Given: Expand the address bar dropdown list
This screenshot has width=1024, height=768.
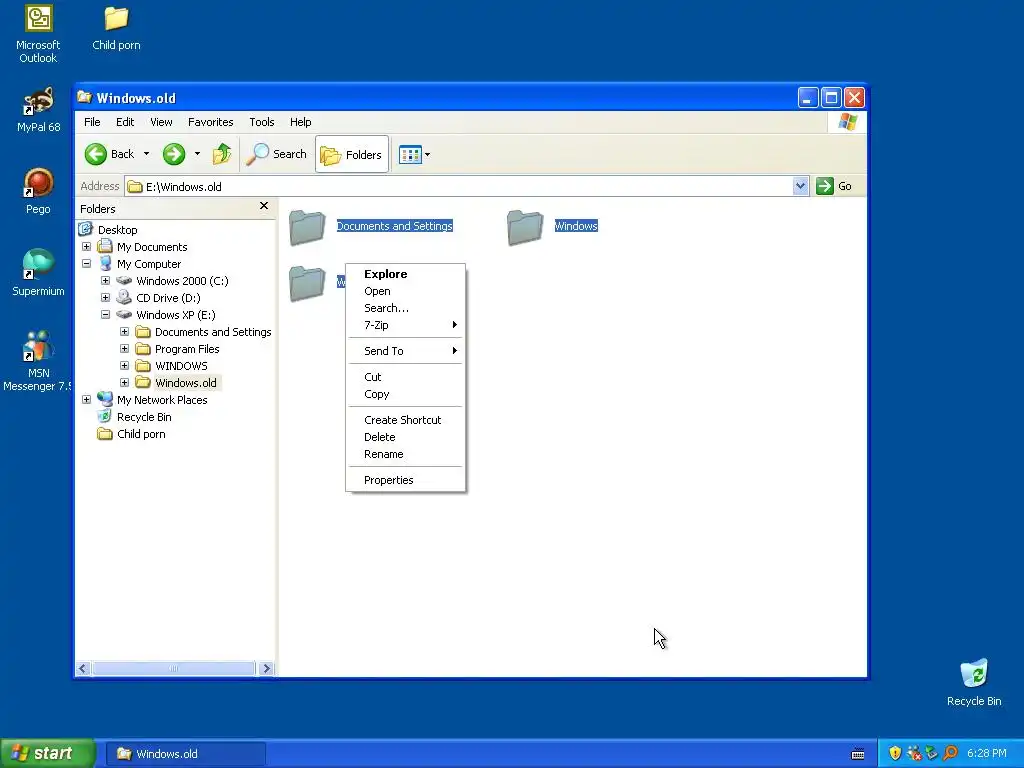Looking at the screenshot, I should [x=801, y=186].
